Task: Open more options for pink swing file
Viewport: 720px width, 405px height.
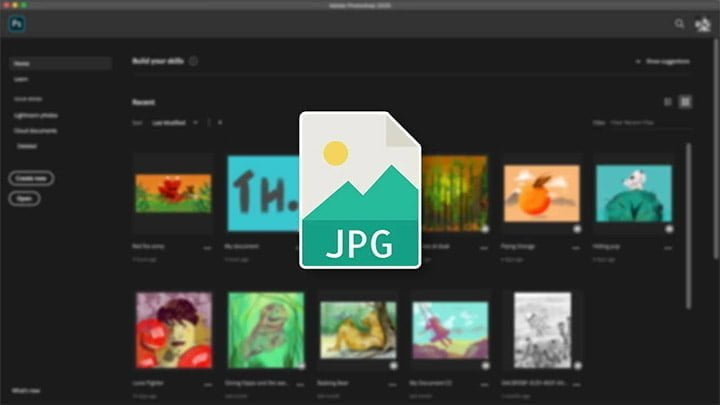Action: [x=484, y=384]
